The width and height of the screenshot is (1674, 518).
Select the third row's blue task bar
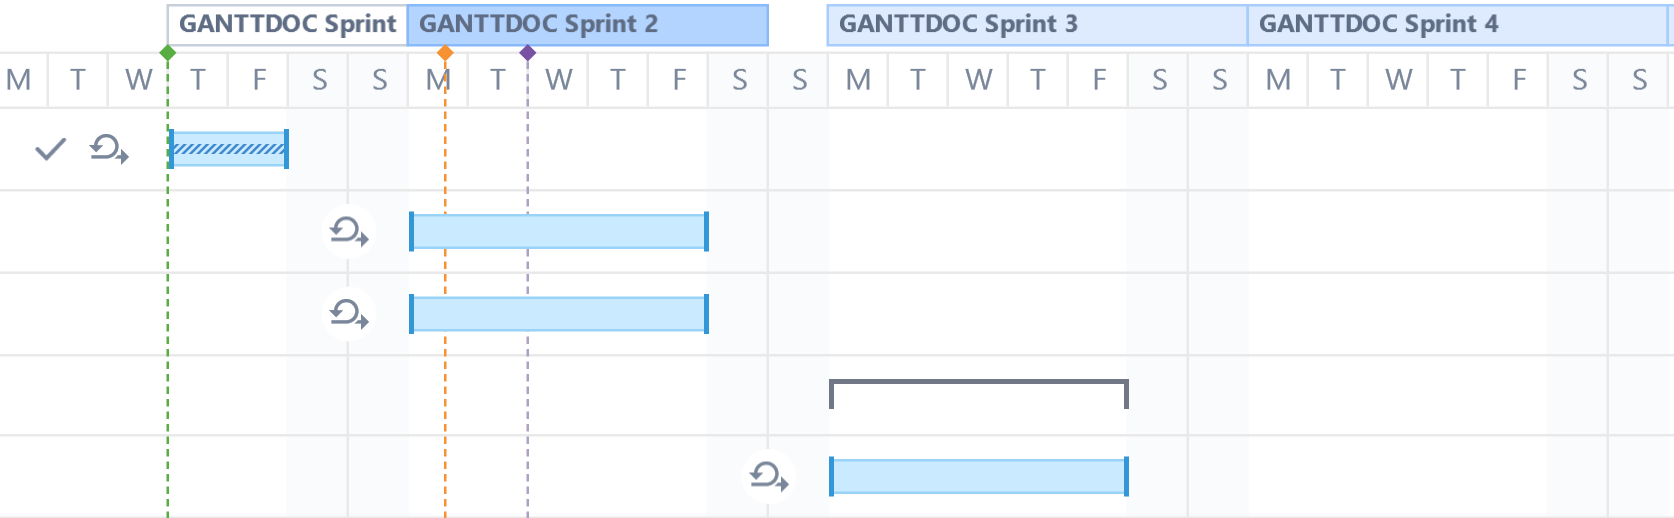tap(559, 314)
